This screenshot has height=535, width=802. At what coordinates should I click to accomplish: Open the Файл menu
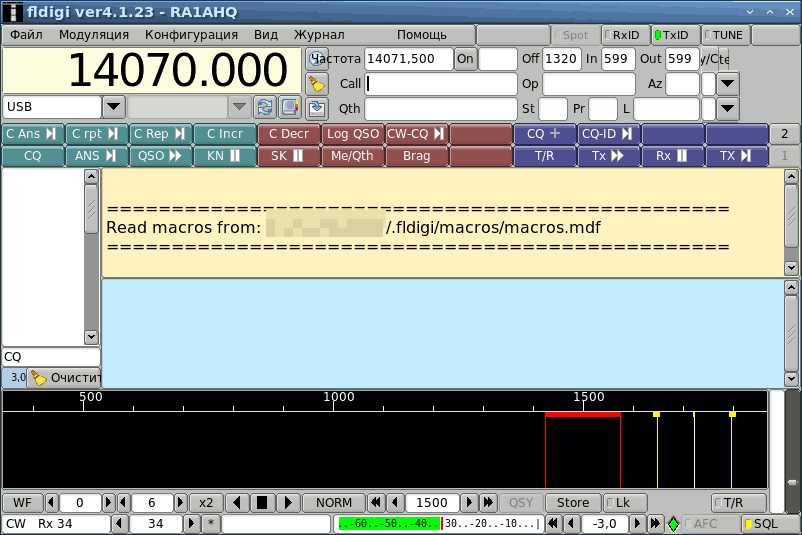coord(26,35)
